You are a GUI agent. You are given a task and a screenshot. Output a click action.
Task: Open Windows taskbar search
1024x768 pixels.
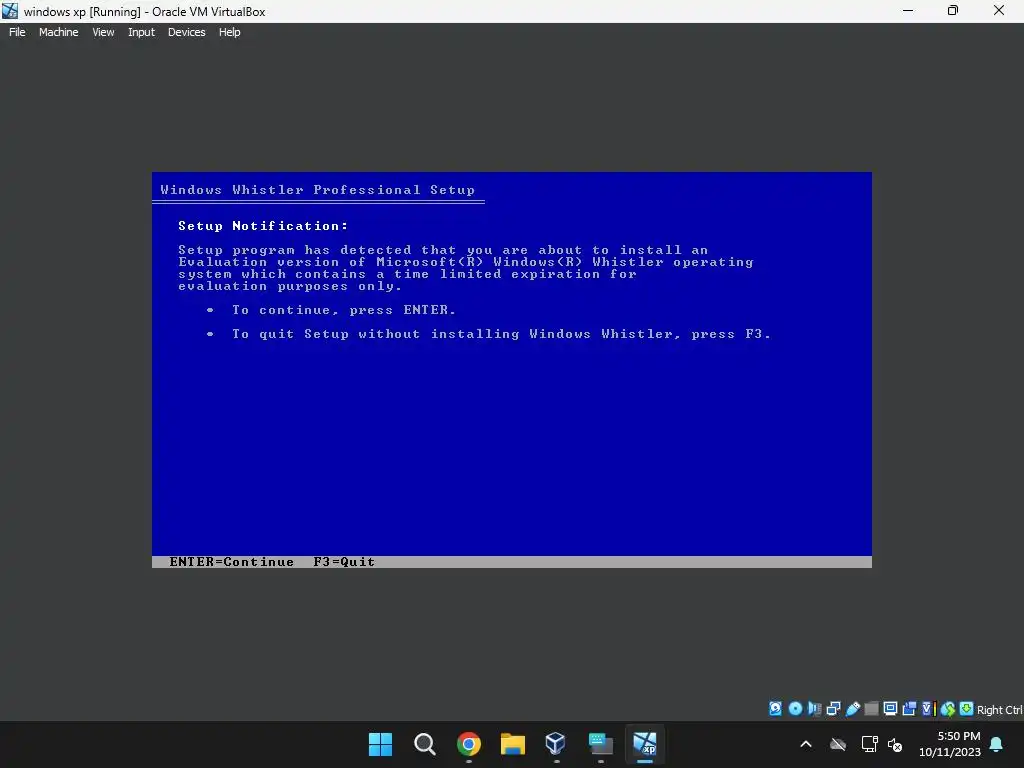[x=424, y=744]
